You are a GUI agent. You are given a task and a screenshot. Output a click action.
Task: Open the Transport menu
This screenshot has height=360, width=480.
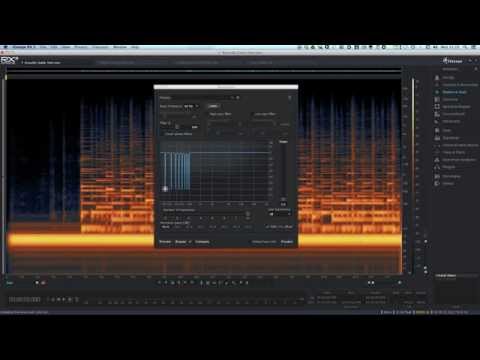tap(100, 47)
